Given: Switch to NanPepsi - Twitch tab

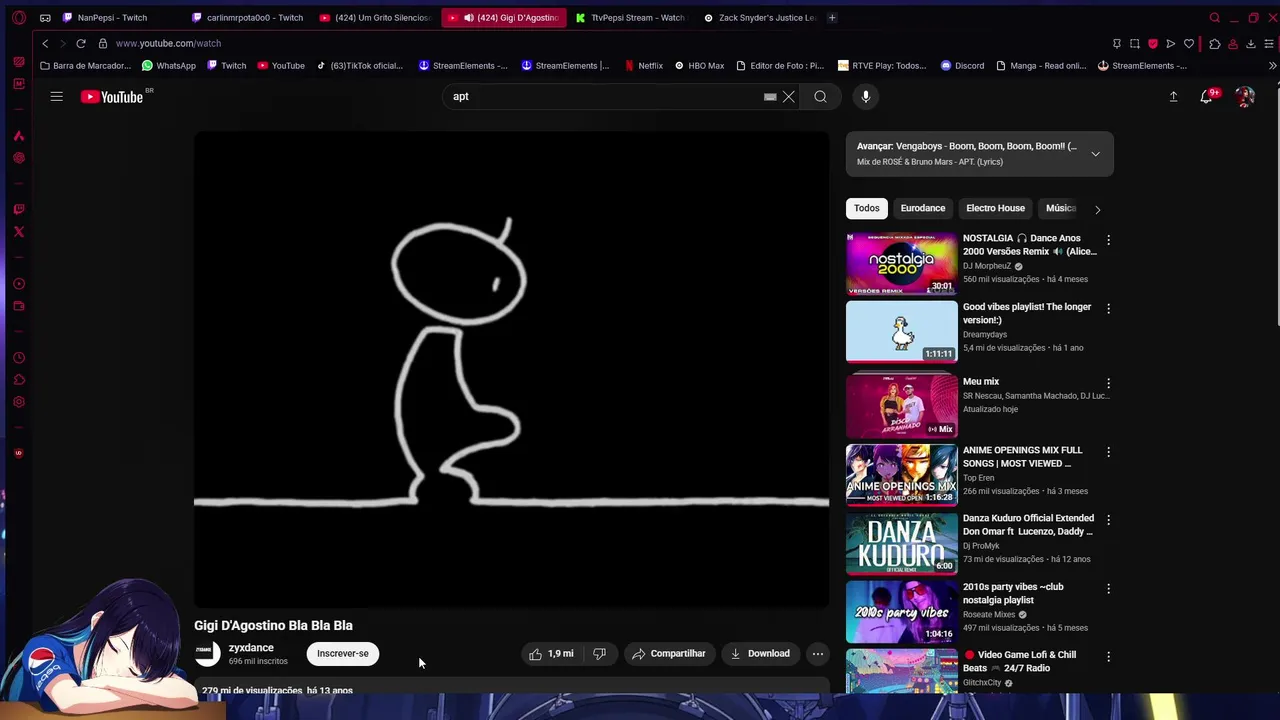Looking at the screenshot, I should point(120,18).
